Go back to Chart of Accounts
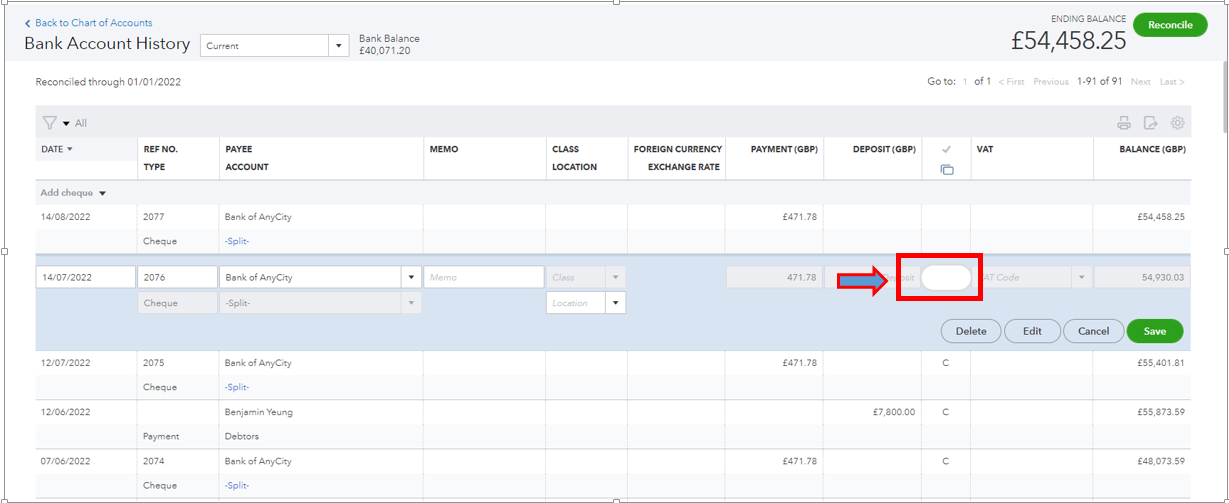 pyautogui.click(x=88, y=22)
